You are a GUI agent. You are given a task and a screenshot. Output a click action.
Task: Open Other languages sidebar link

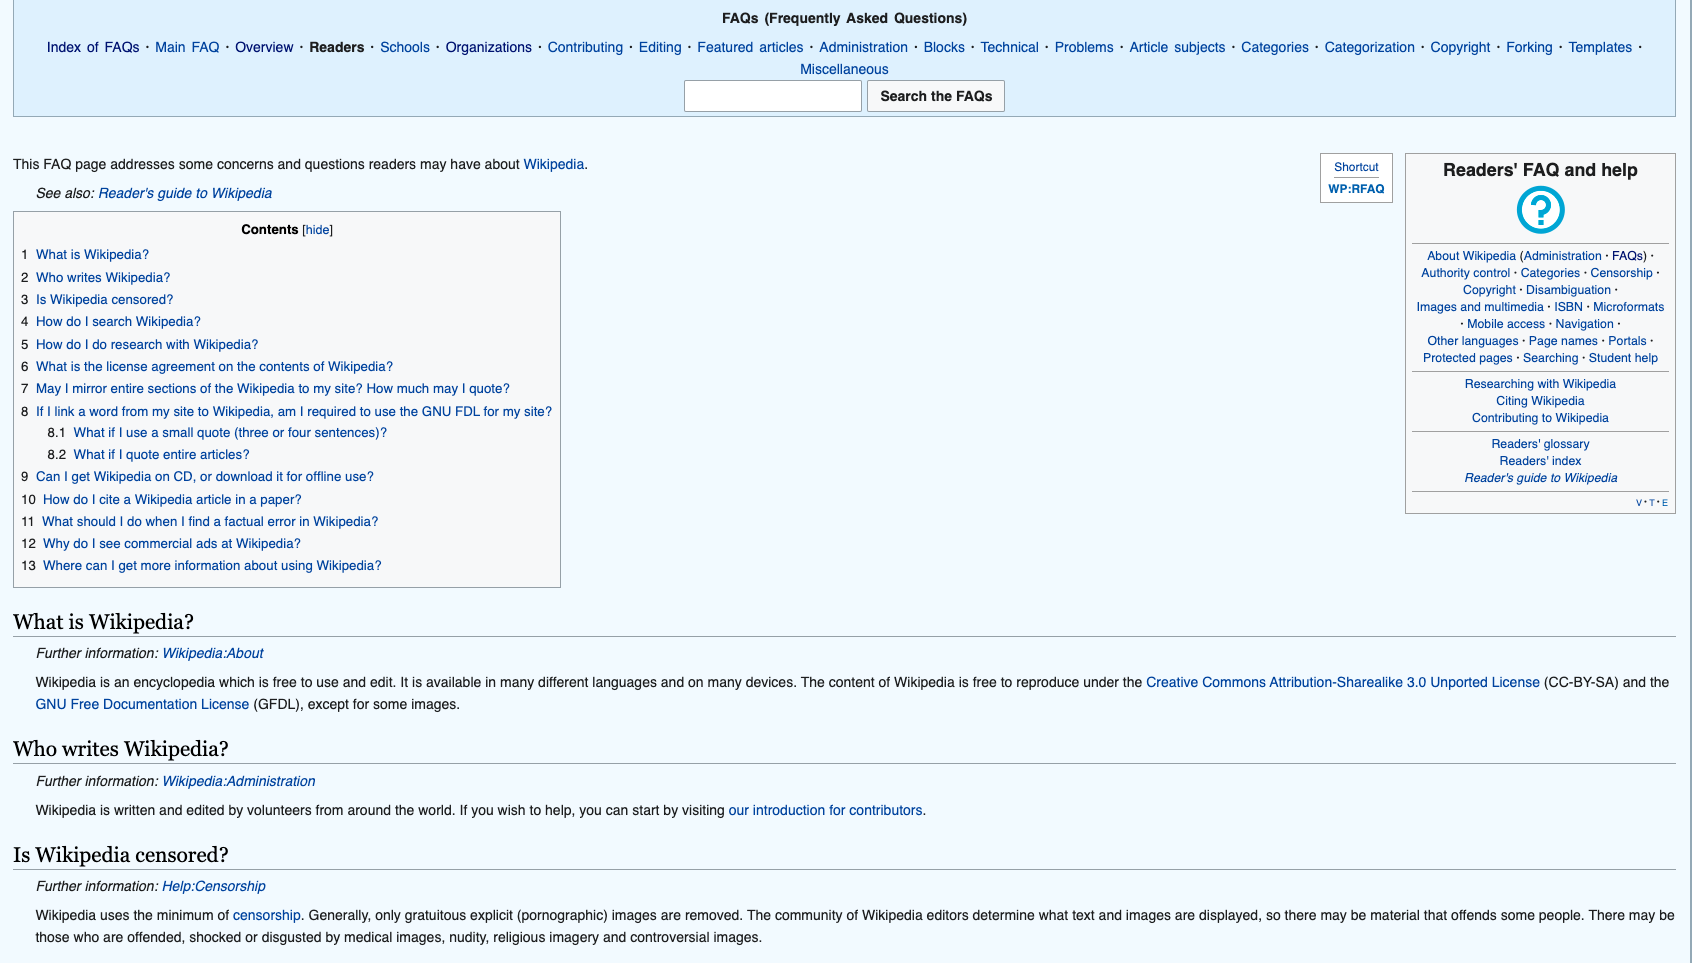pyautogui.click(x=1472, y=341)
